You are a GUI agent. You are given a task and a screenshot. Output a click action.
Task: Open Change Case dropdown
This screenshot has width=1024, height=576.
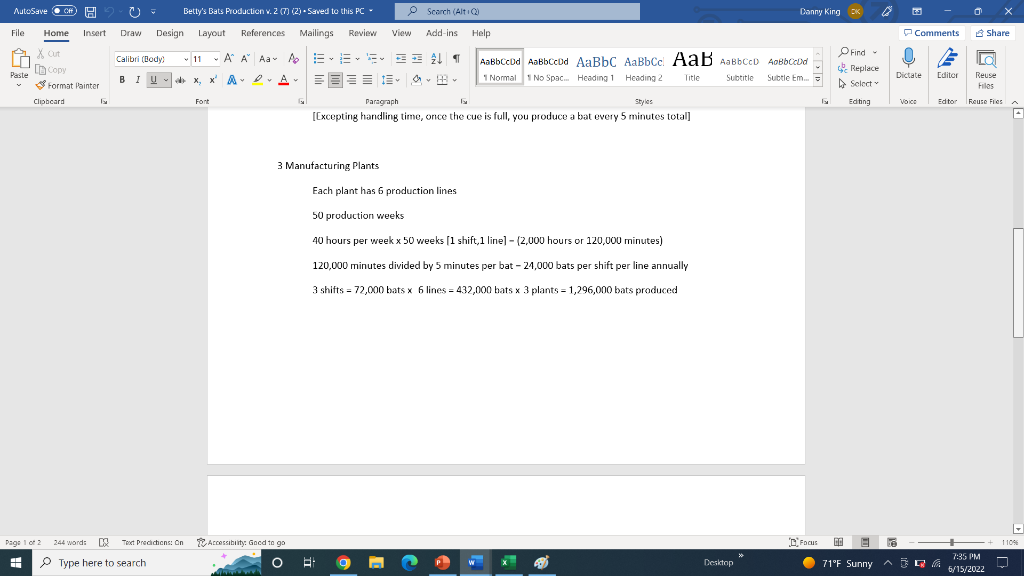tap(268, 59)
